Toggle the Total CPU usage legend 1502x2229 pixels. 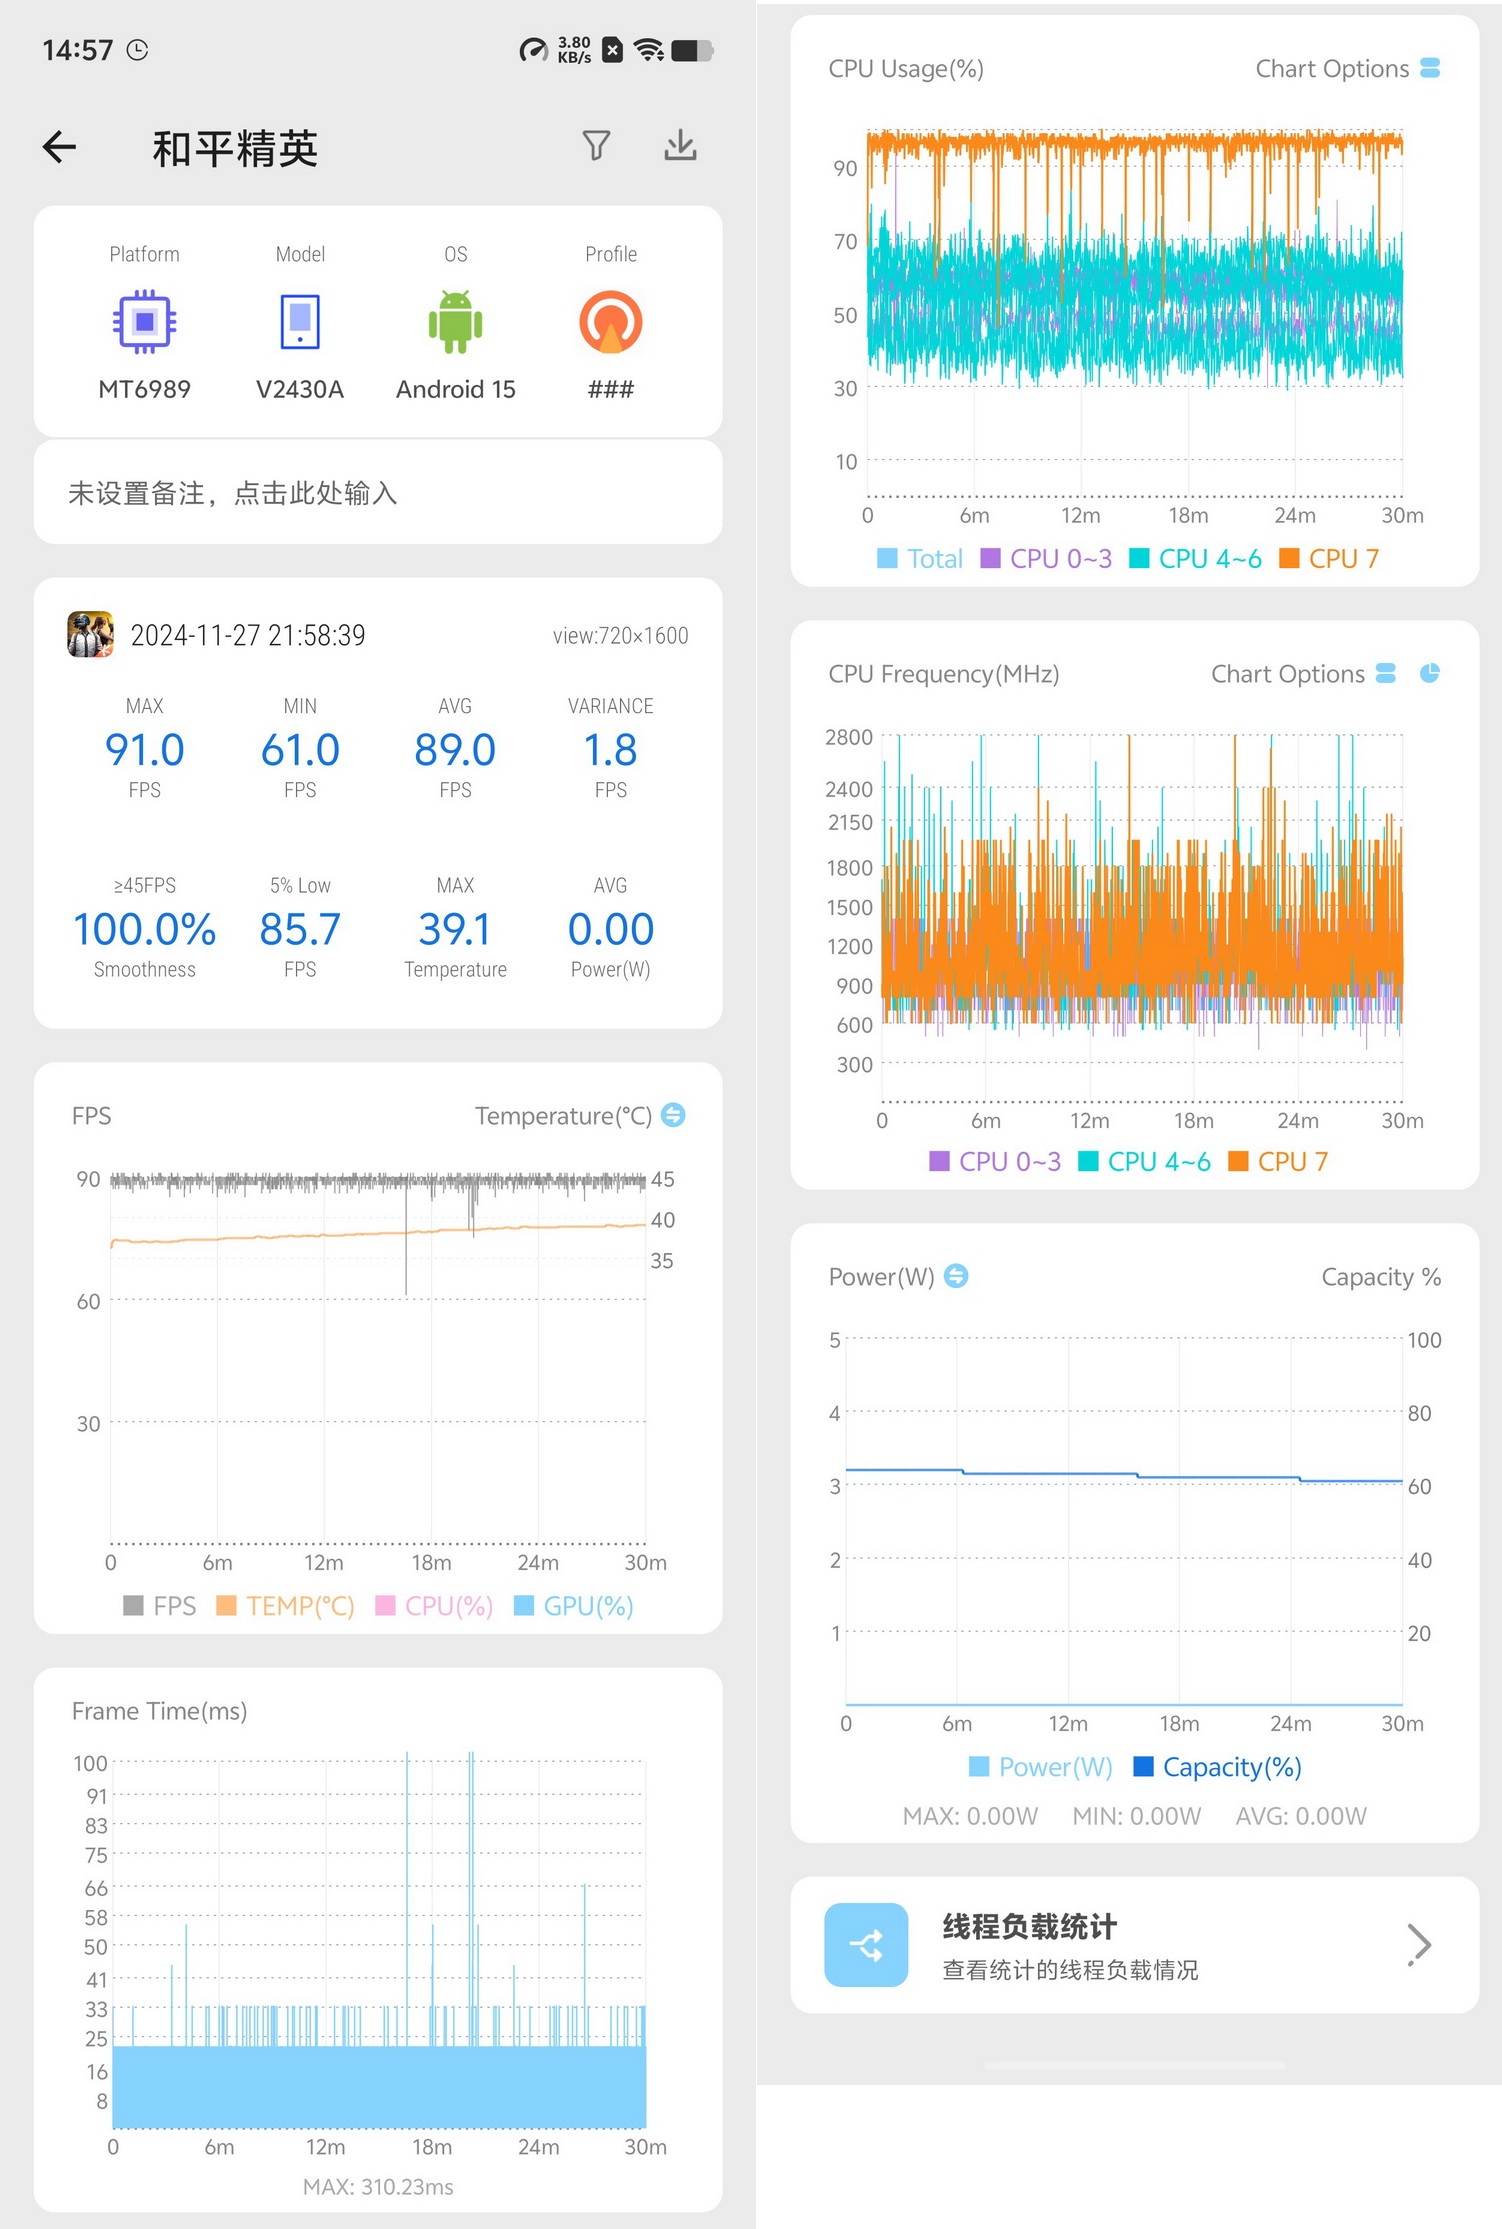pos(920,558)
